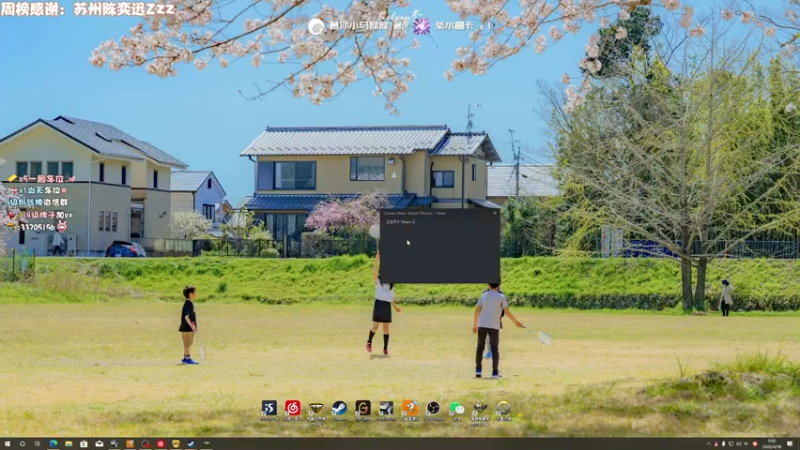Open the Steam desktop shortcut
Screen dimensions: 800x450
click(x=339, y=409)
